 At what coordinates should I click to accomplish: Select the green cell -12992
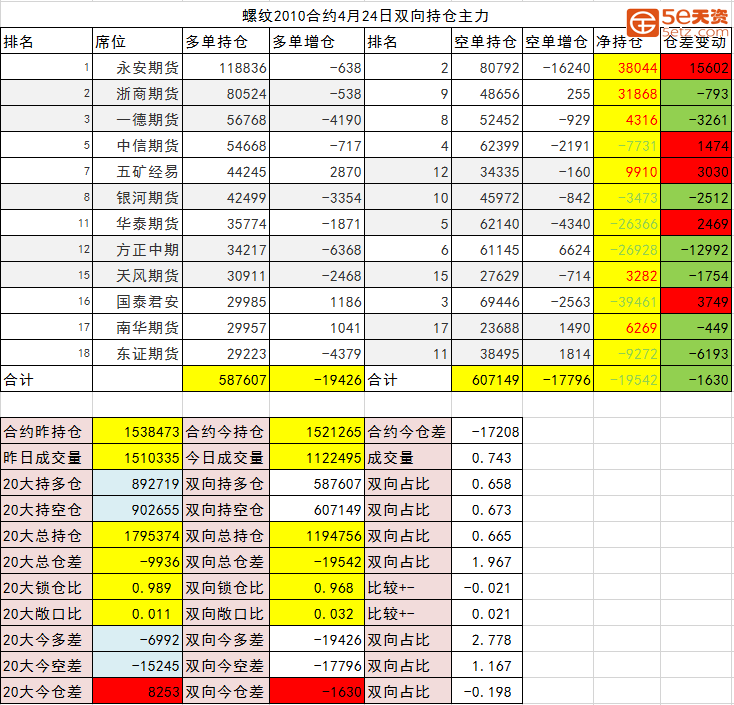tap(696, 250)
